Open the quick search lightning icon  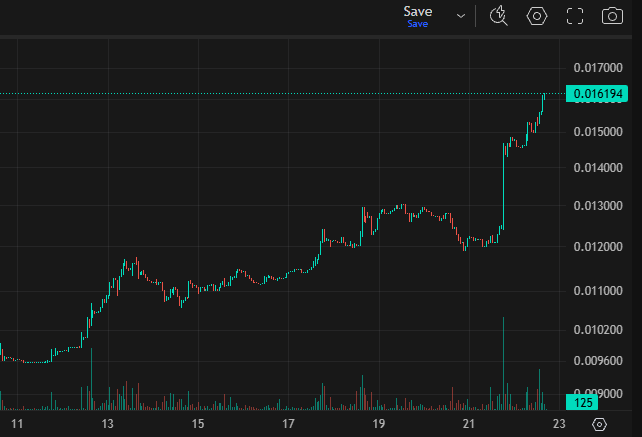click(498, 16)
